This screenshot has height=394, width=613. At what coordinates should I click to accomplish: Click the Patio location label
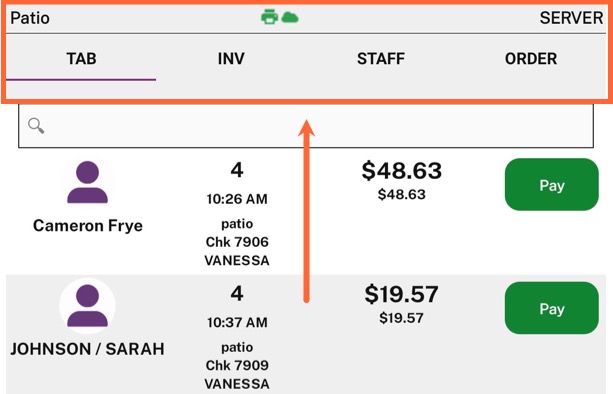[x=30, y=18]
